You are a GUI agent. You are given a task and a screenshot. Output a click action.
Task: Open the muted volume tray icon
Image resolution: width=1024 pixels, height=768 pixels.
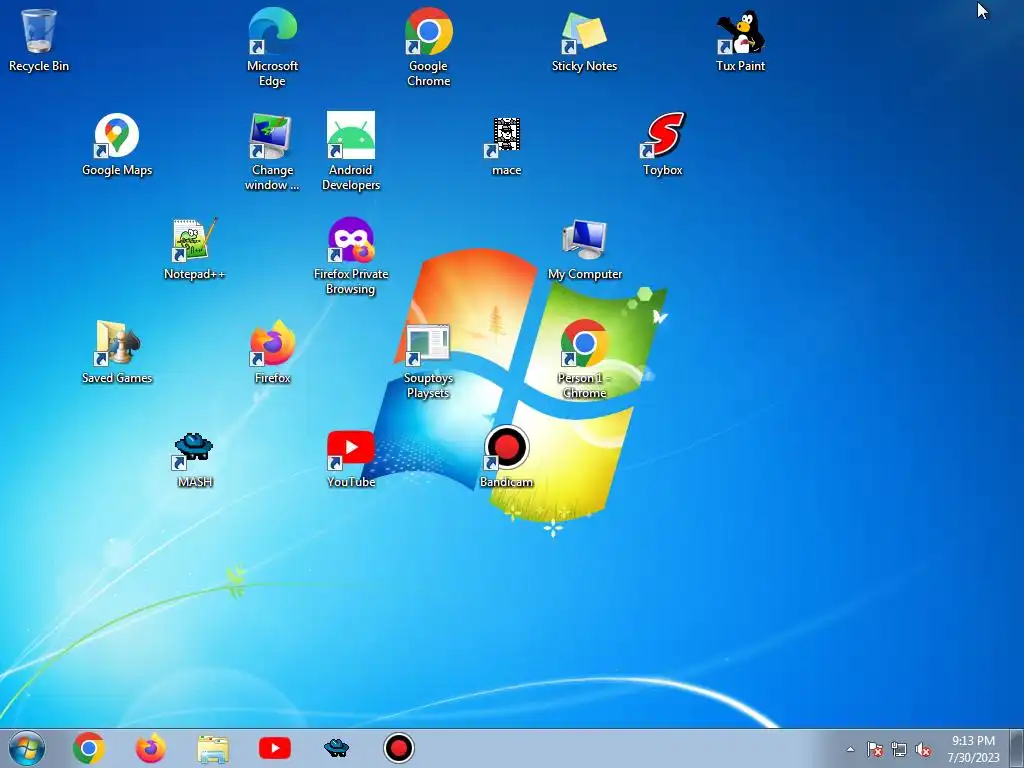tap(923, 749)
